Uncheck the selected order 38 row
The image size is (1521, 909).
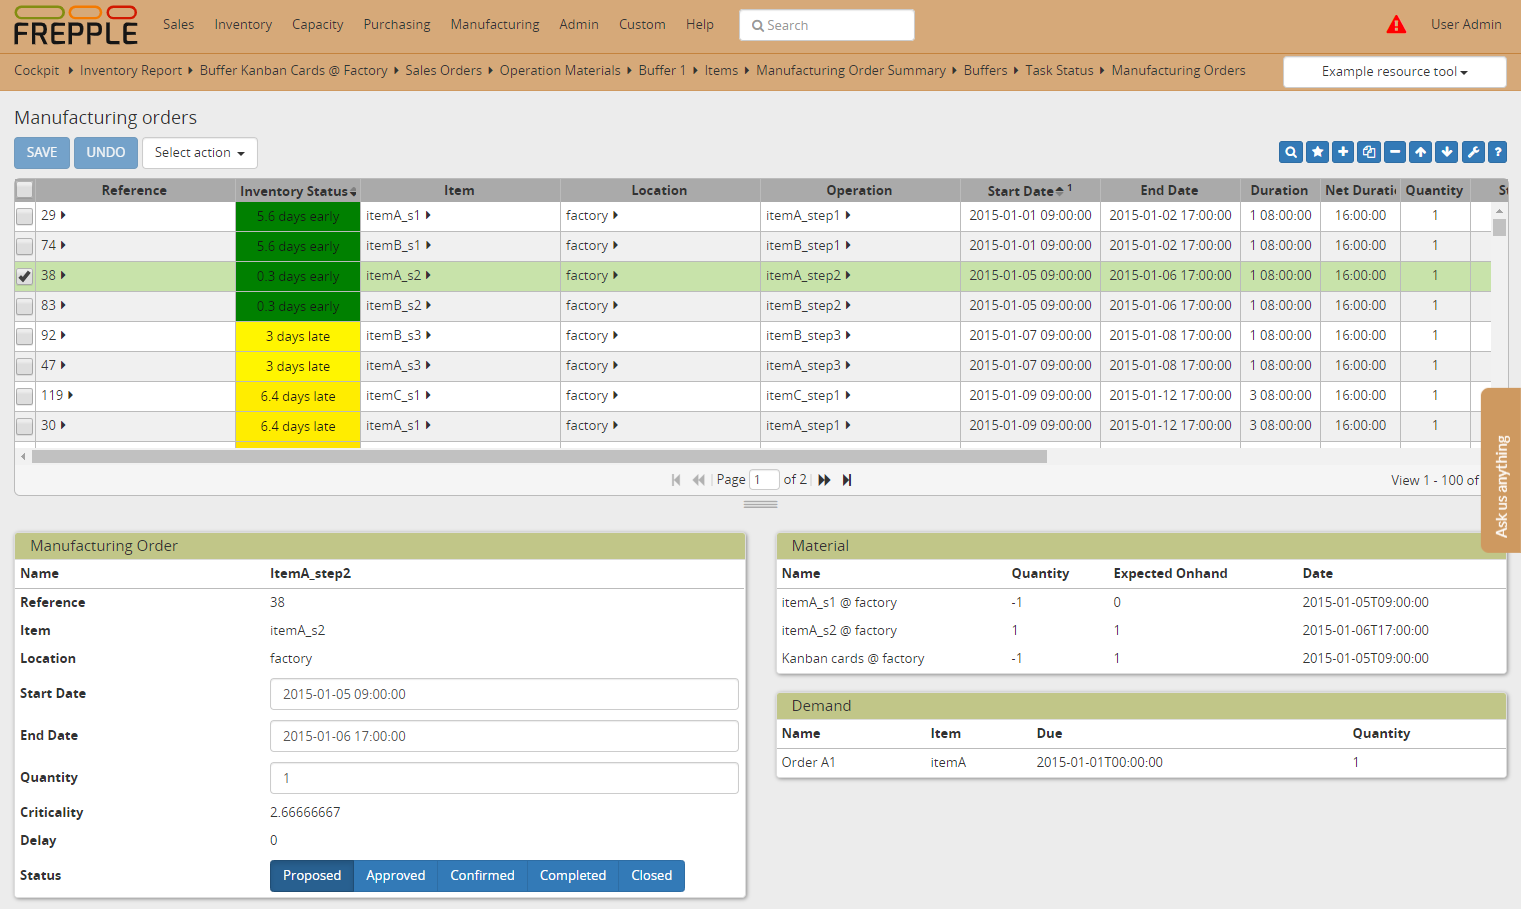25,276
